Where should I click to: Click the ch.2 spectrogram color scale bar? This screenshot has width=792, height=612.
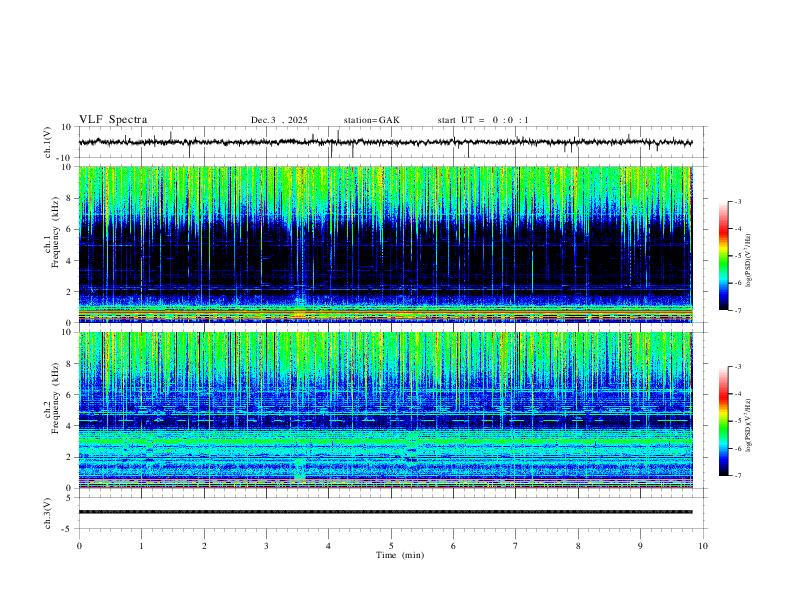723,421
